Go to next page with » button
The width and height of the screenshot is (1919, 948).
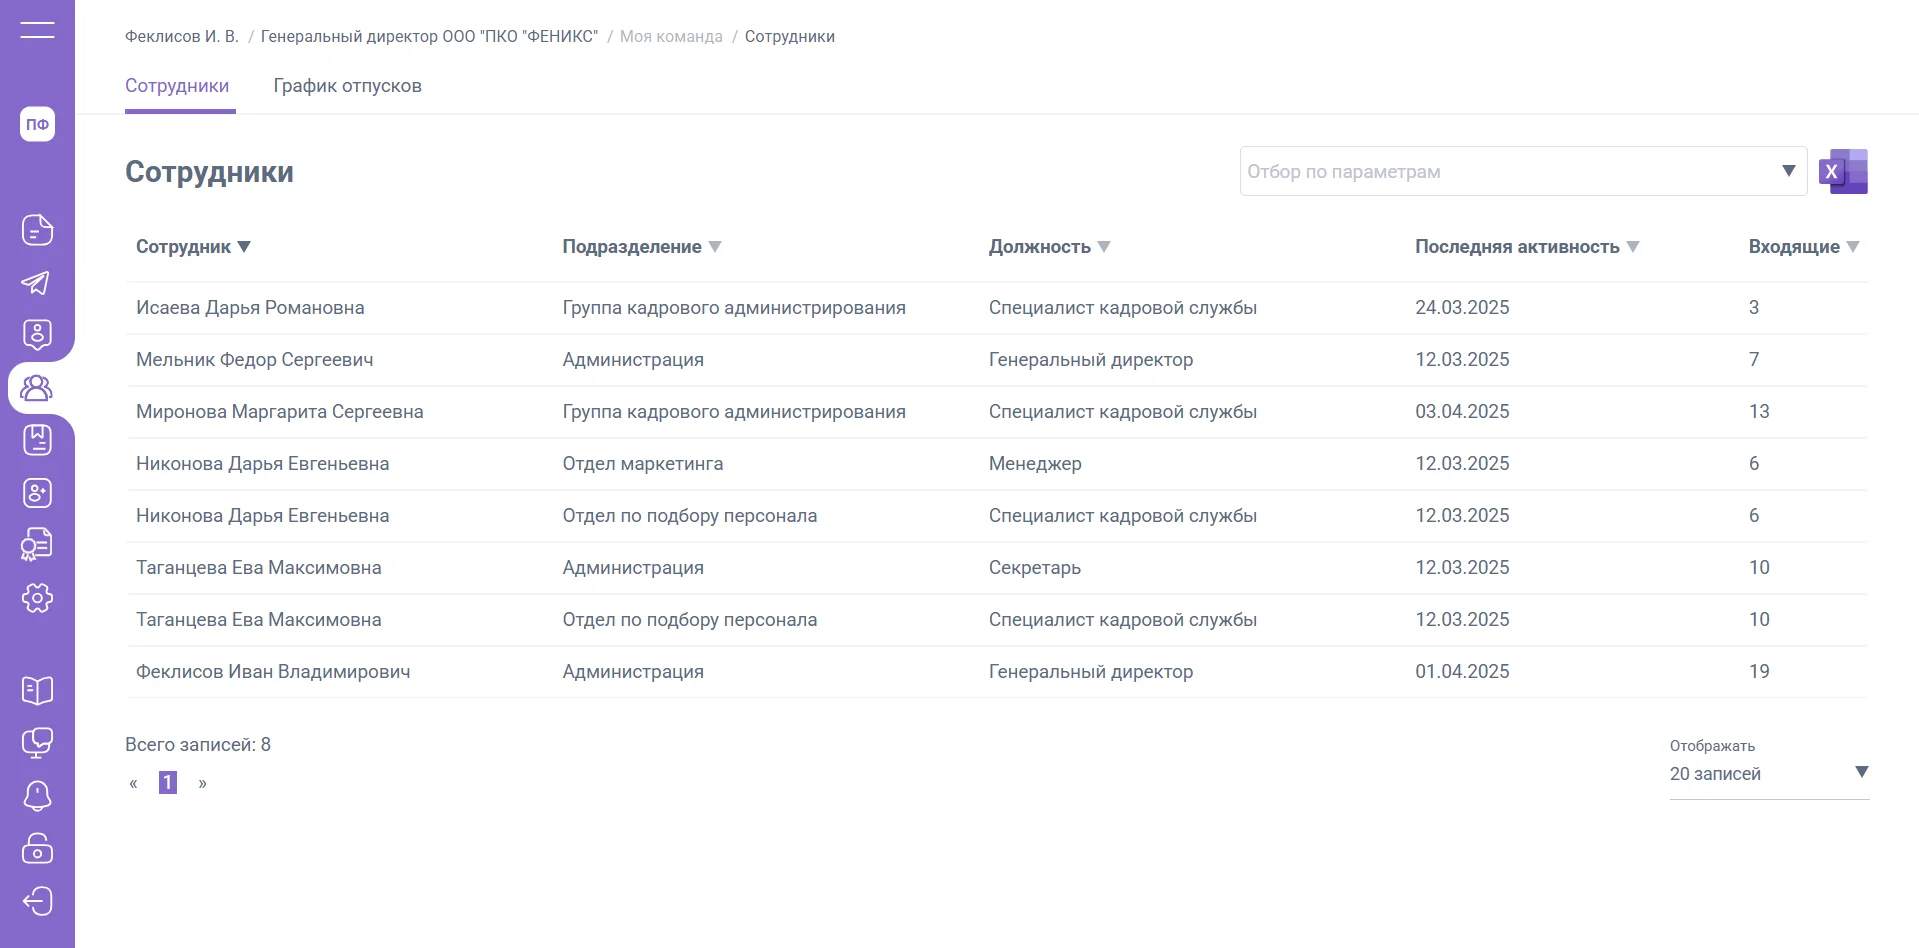[x=203, y=783]
